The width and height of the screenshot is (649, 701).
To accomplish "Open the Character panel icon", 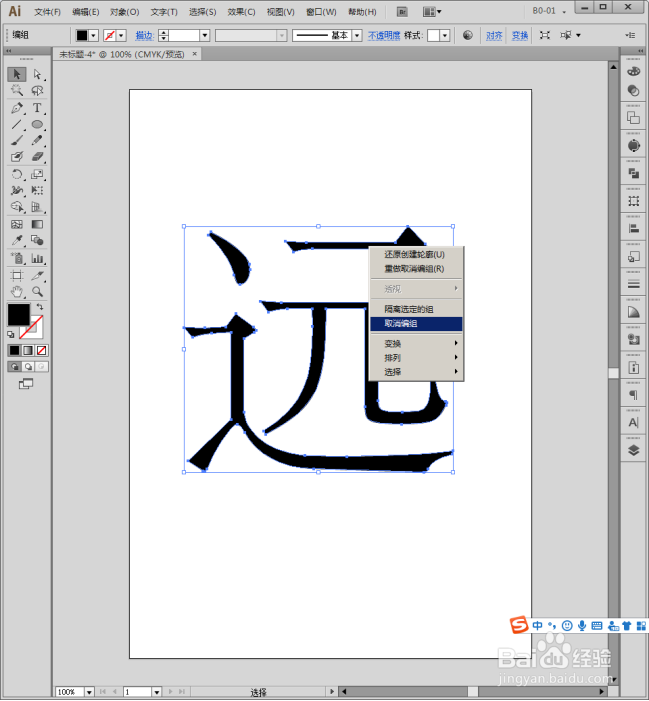I will pyautogui.click(x=633, y=422).
